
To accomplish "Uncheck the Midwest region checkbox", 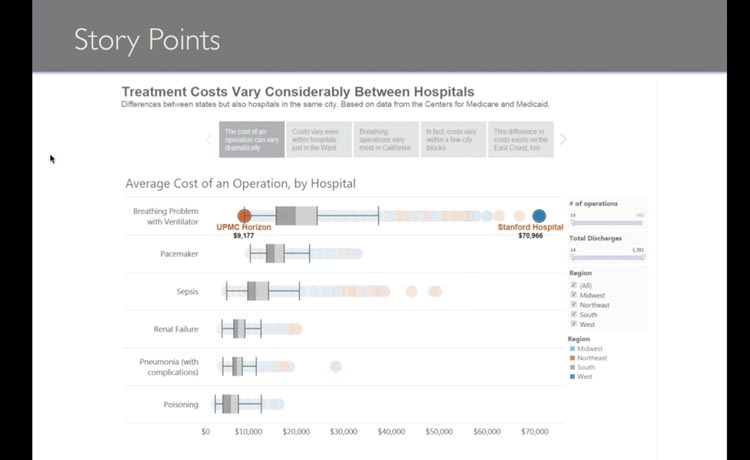I will point(573,295).
